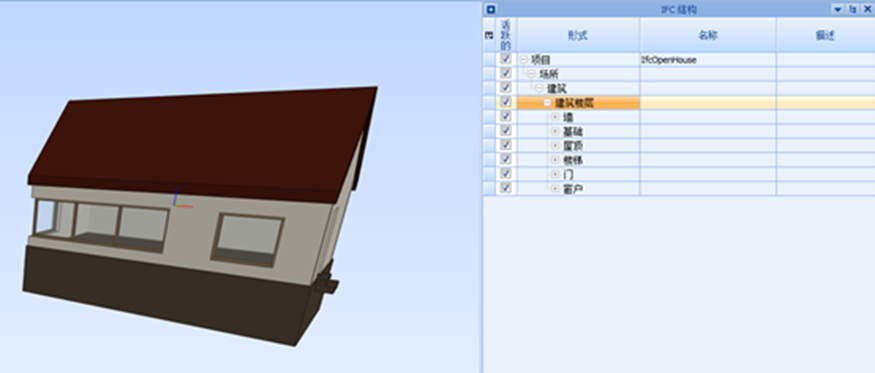
Task: Click the IFC panel icon at title bar left
Action: (x=491, y=9)
